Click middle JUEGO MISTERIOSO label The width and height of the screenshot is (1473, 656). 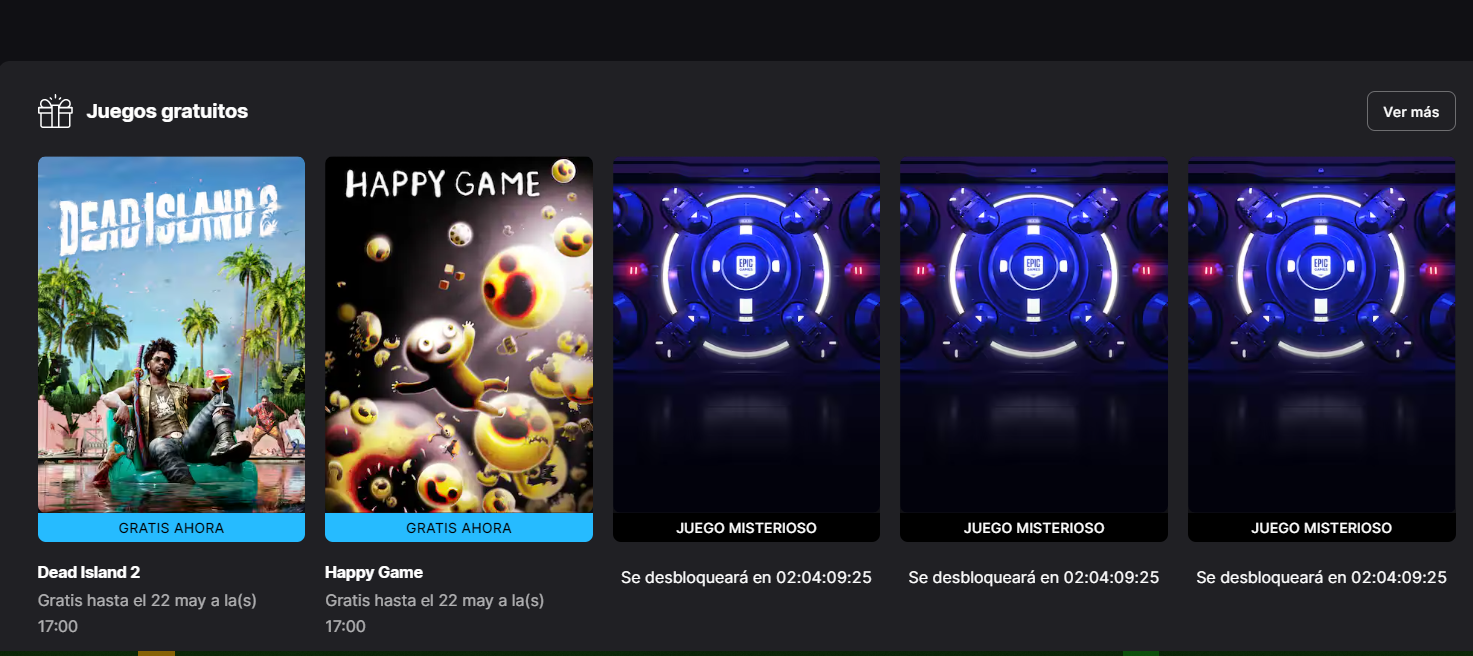(1034, 528)
